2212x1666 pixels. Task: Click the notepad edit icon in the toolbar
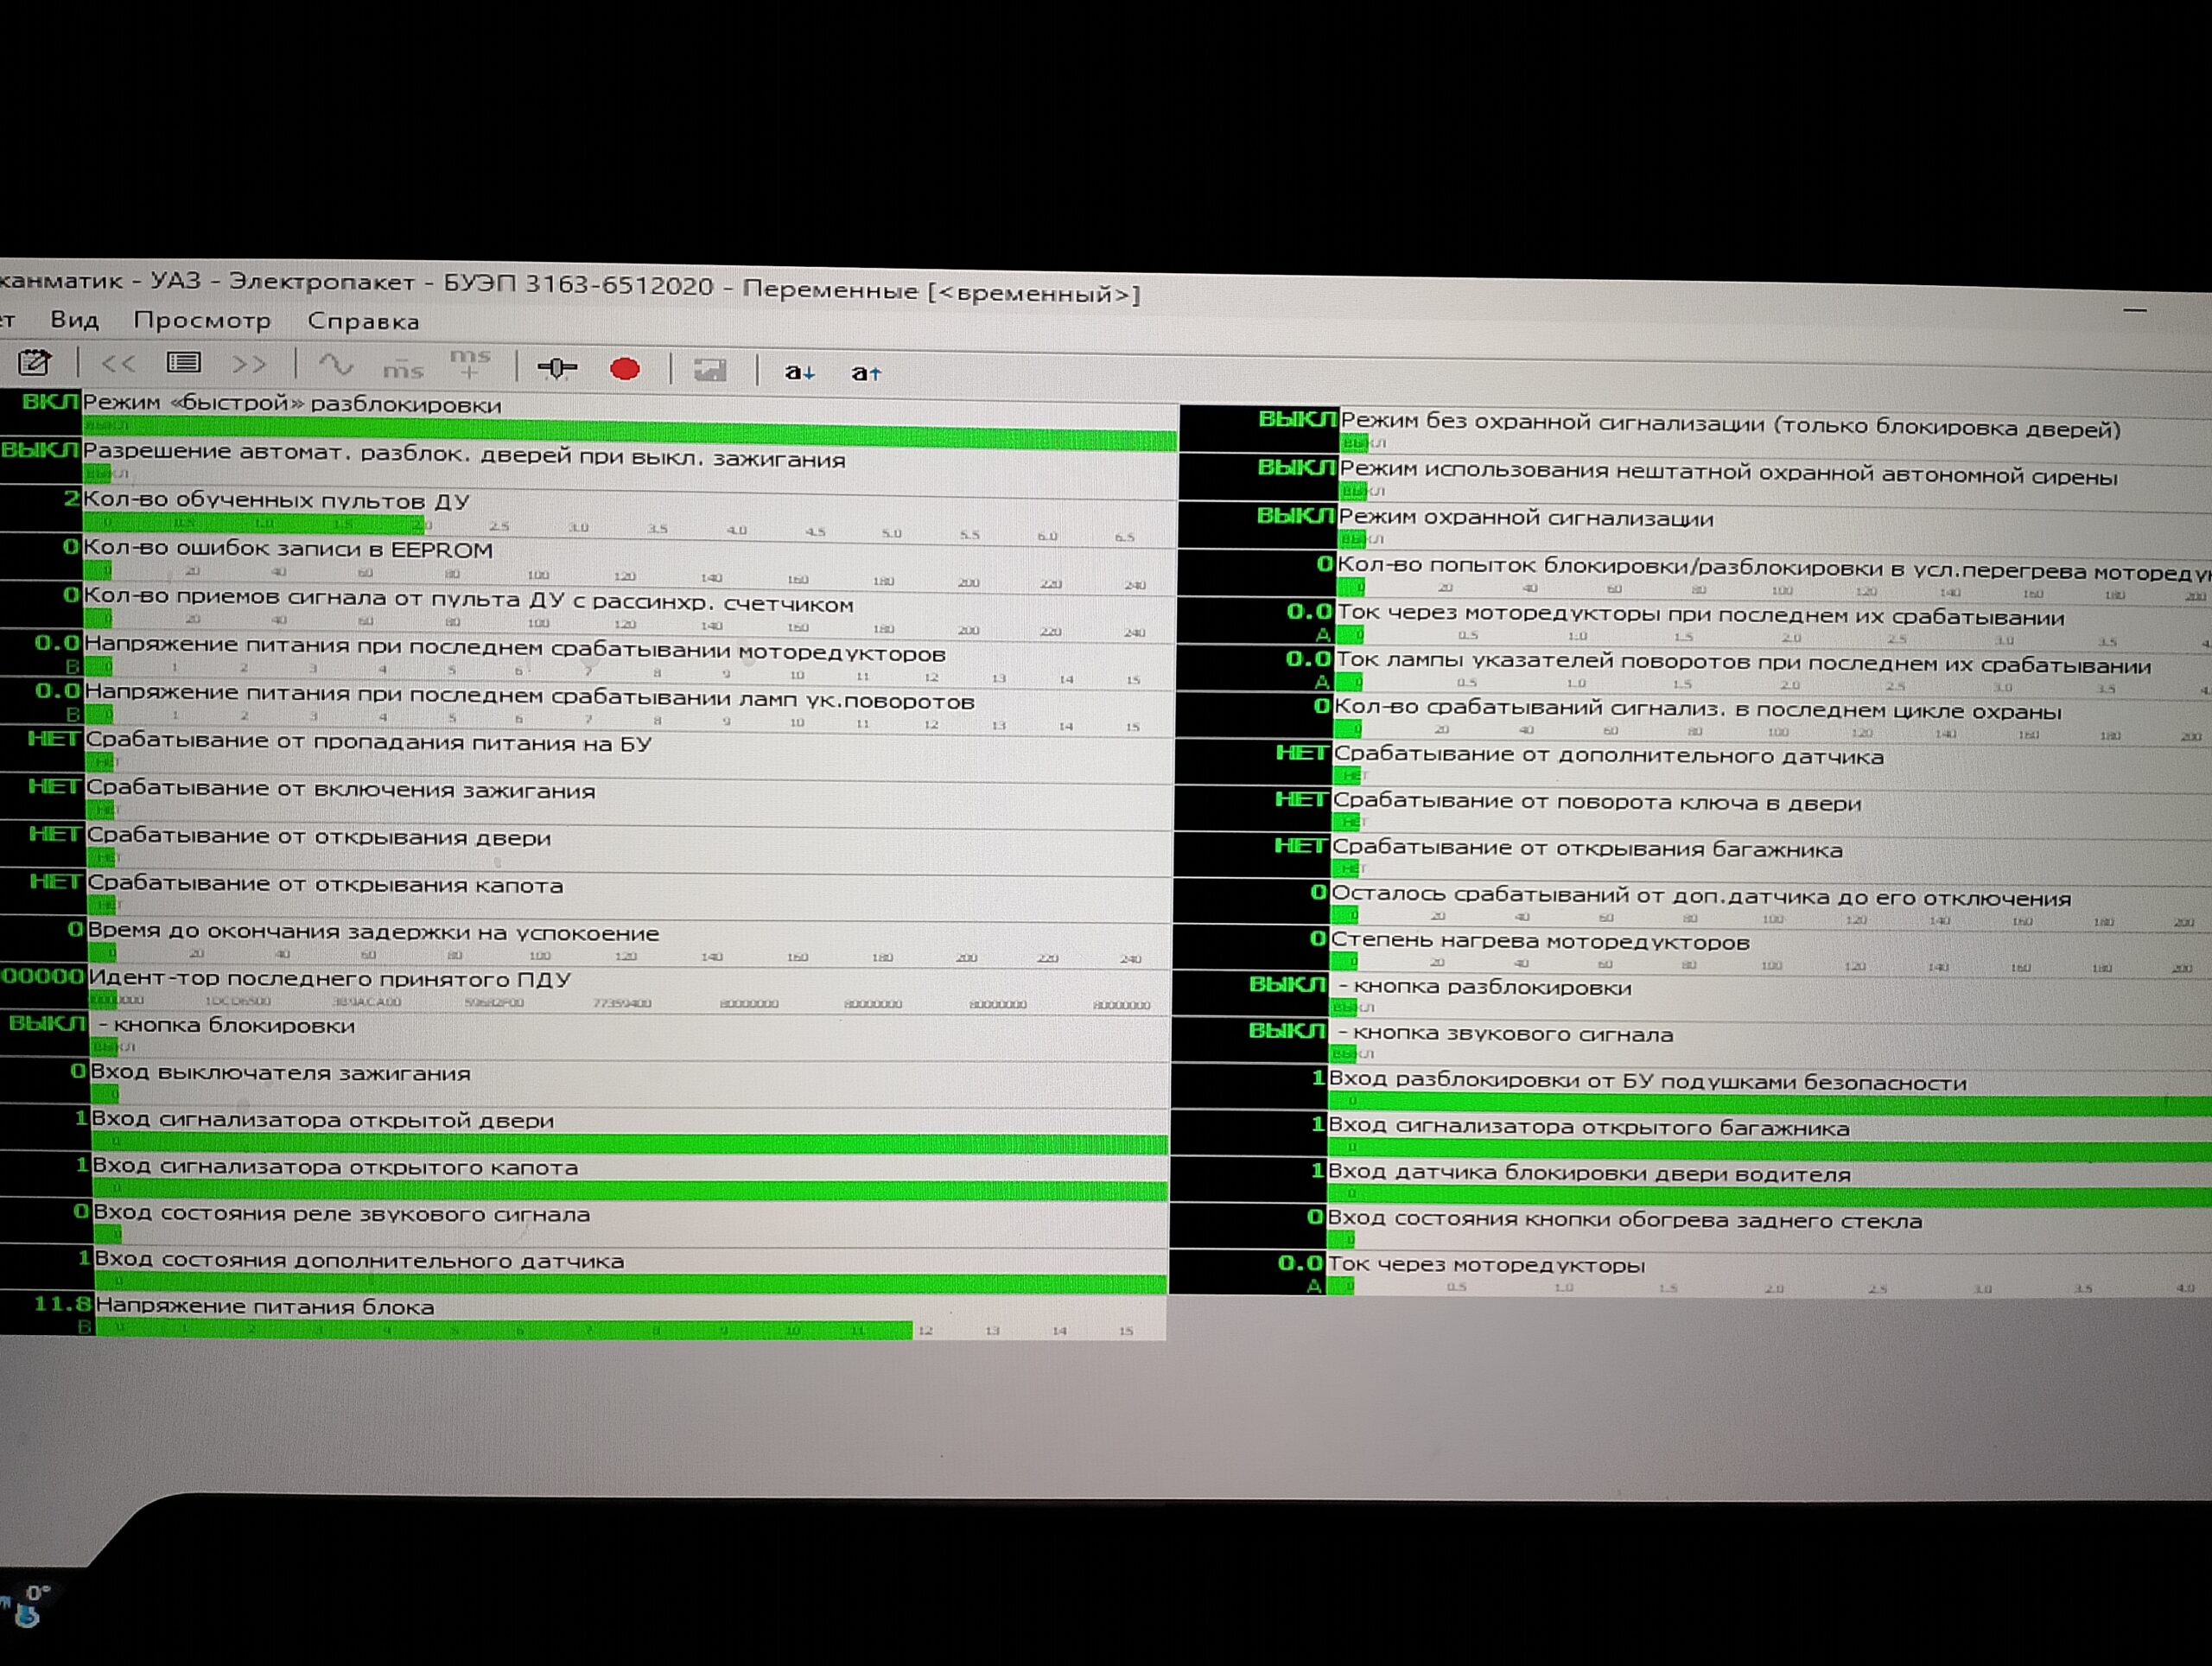[34, 362]
